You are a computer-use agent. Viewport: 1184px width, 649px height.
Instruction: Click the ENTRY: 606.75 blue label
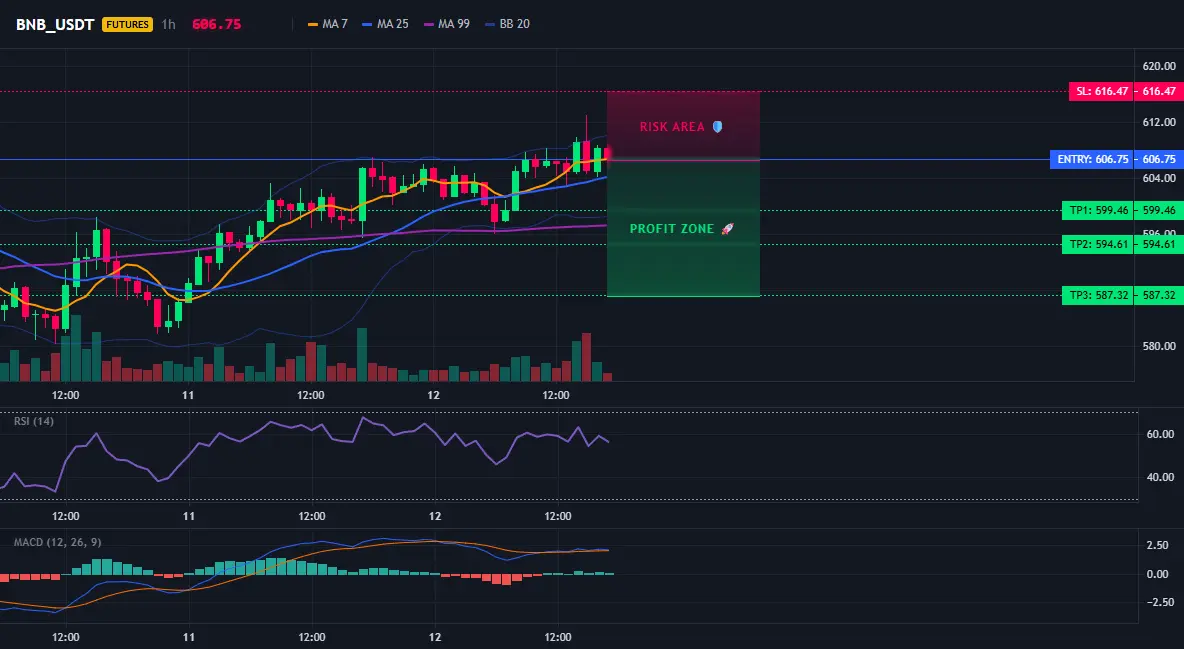pos(1093,159)
